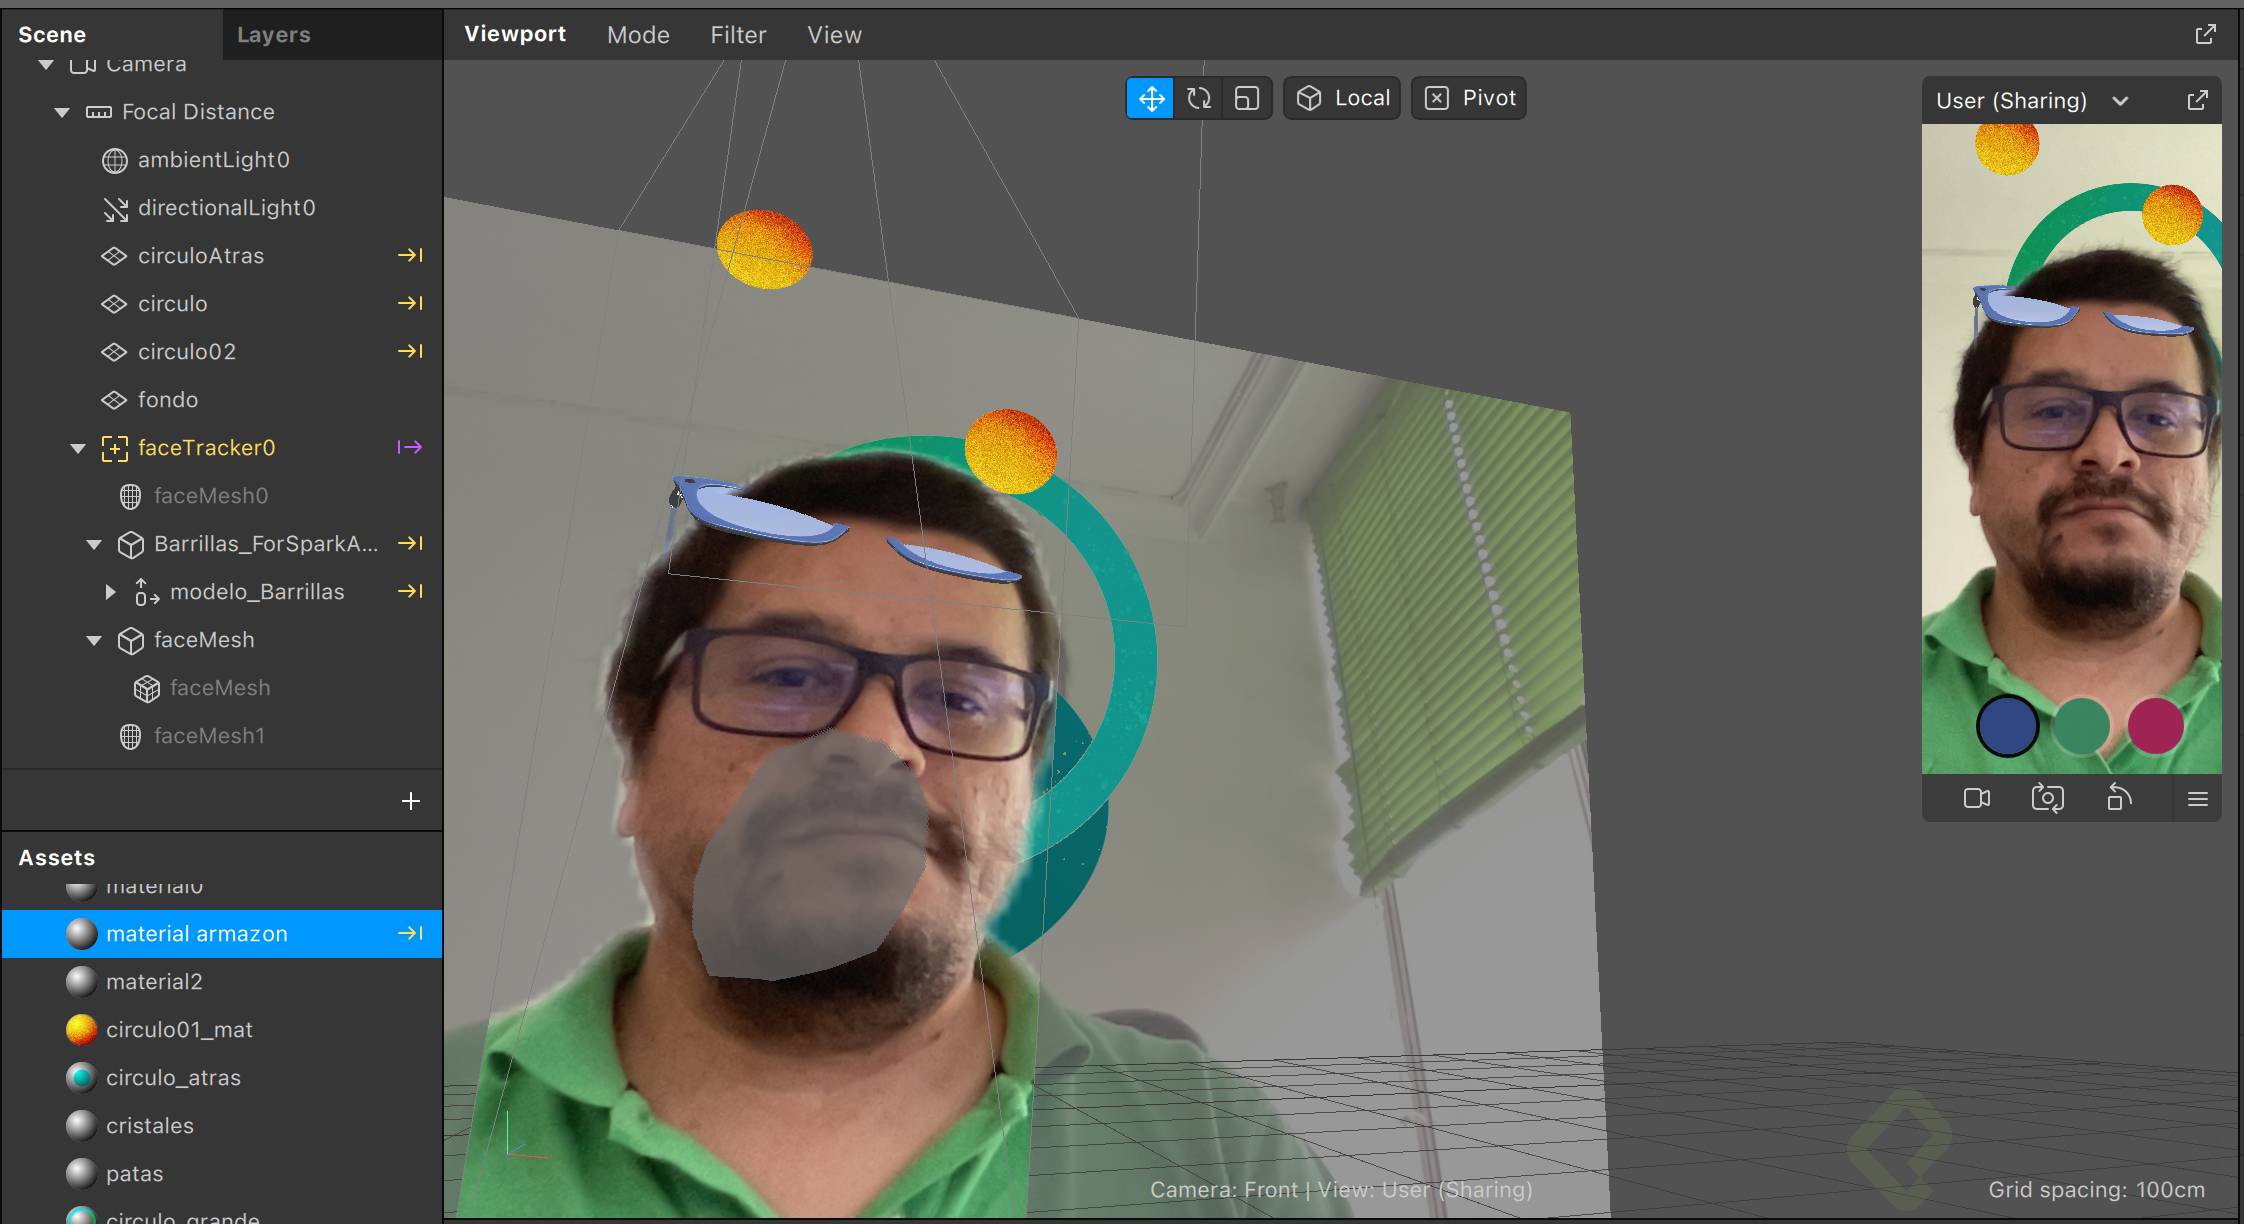Collapse the faceTracker0 tree node
This screenshot has width=2244, height=1224.
[x=78, y=448]
